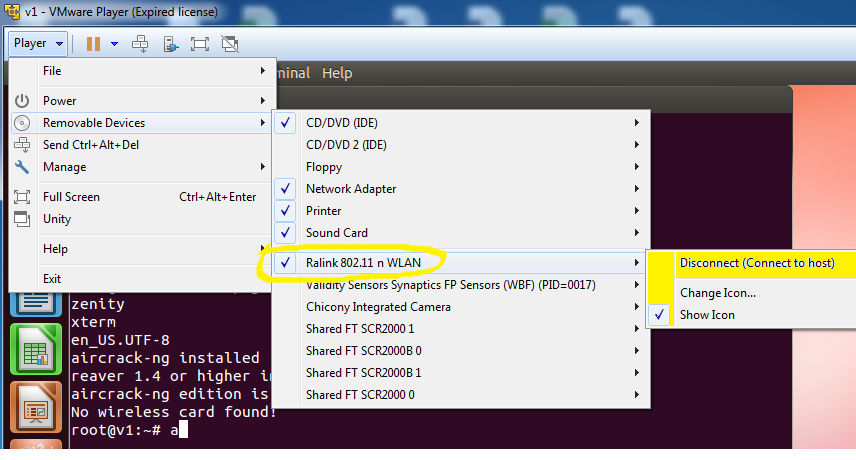This screenshot has height=460, width=856.
Task: Expand CD/DVD (IDE) submenu arrow
Action: 637,123
